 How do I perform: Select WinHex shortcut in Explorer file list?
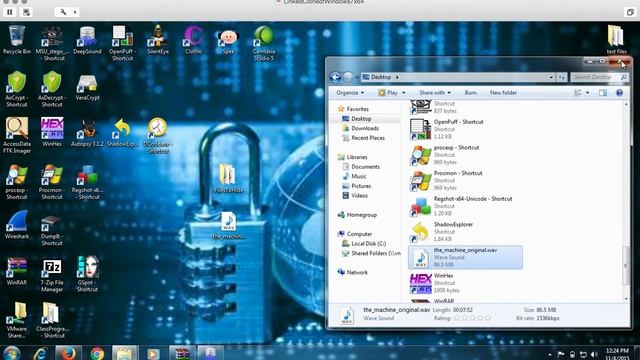tap(465, 283)
